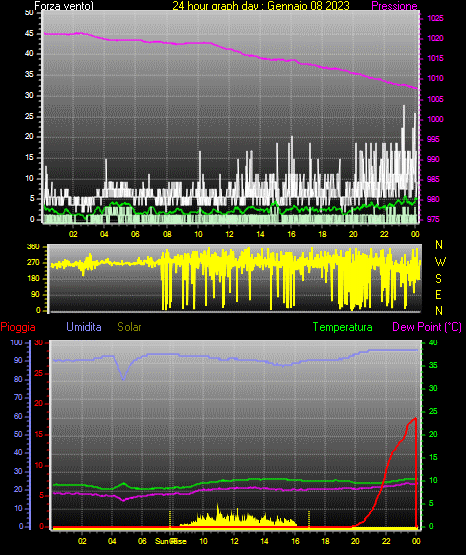Click the 1025 pressure axis value
Image resolution: width=466 pixels, height=555 pixels.
click(x=435, y=18)
